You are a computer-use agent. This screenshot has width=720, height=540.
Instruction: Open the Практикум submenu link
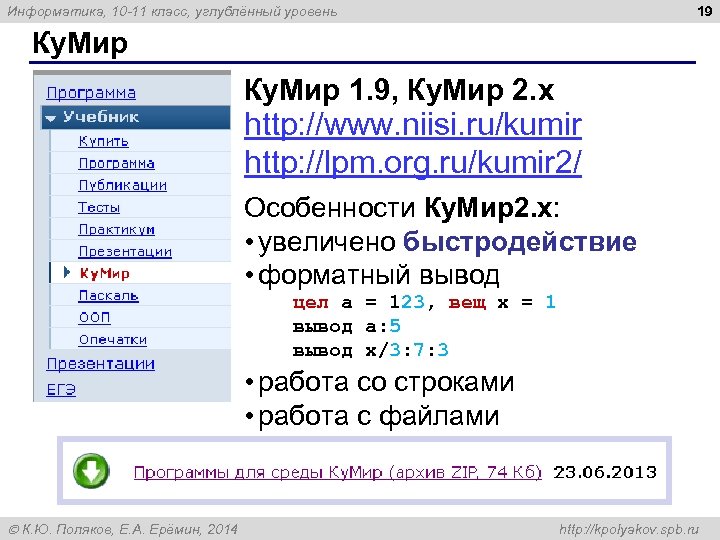[x=117, y=230]
